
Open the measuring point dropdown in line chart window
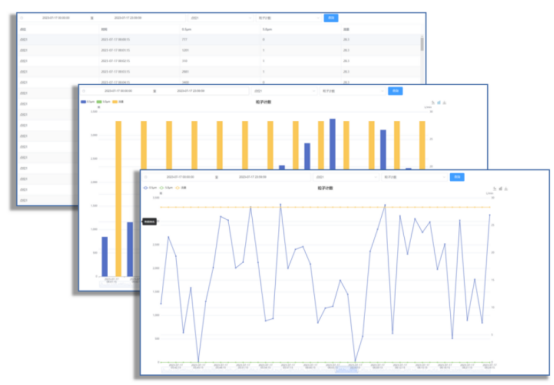[x=346, y=177]
